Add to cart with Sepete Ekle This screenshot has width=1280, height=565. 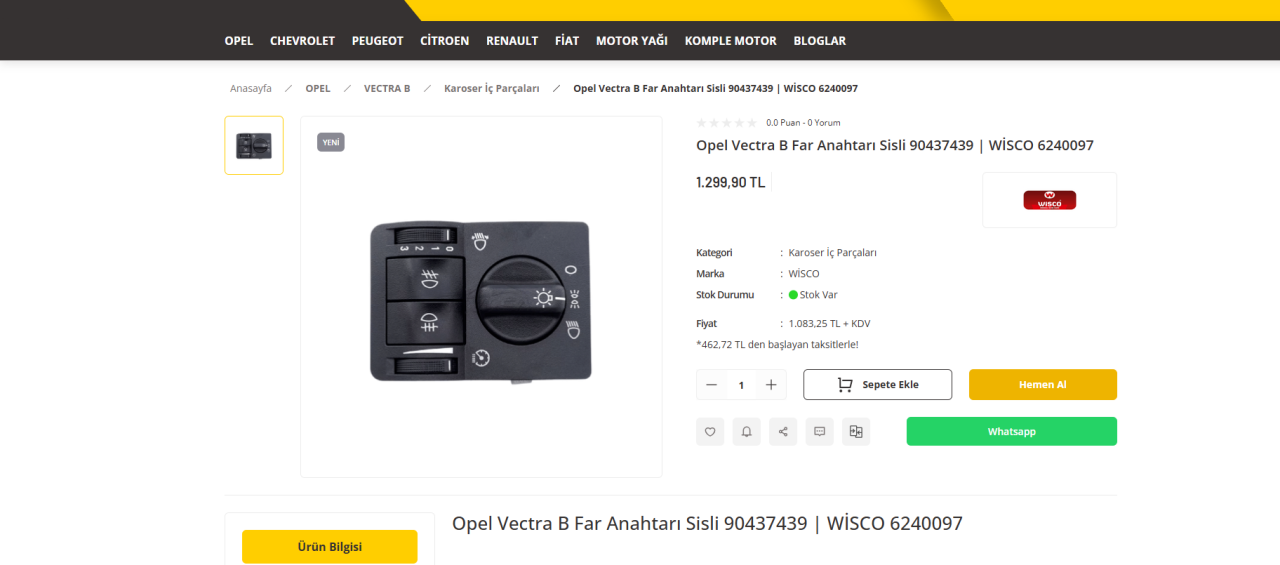[878, 385]
